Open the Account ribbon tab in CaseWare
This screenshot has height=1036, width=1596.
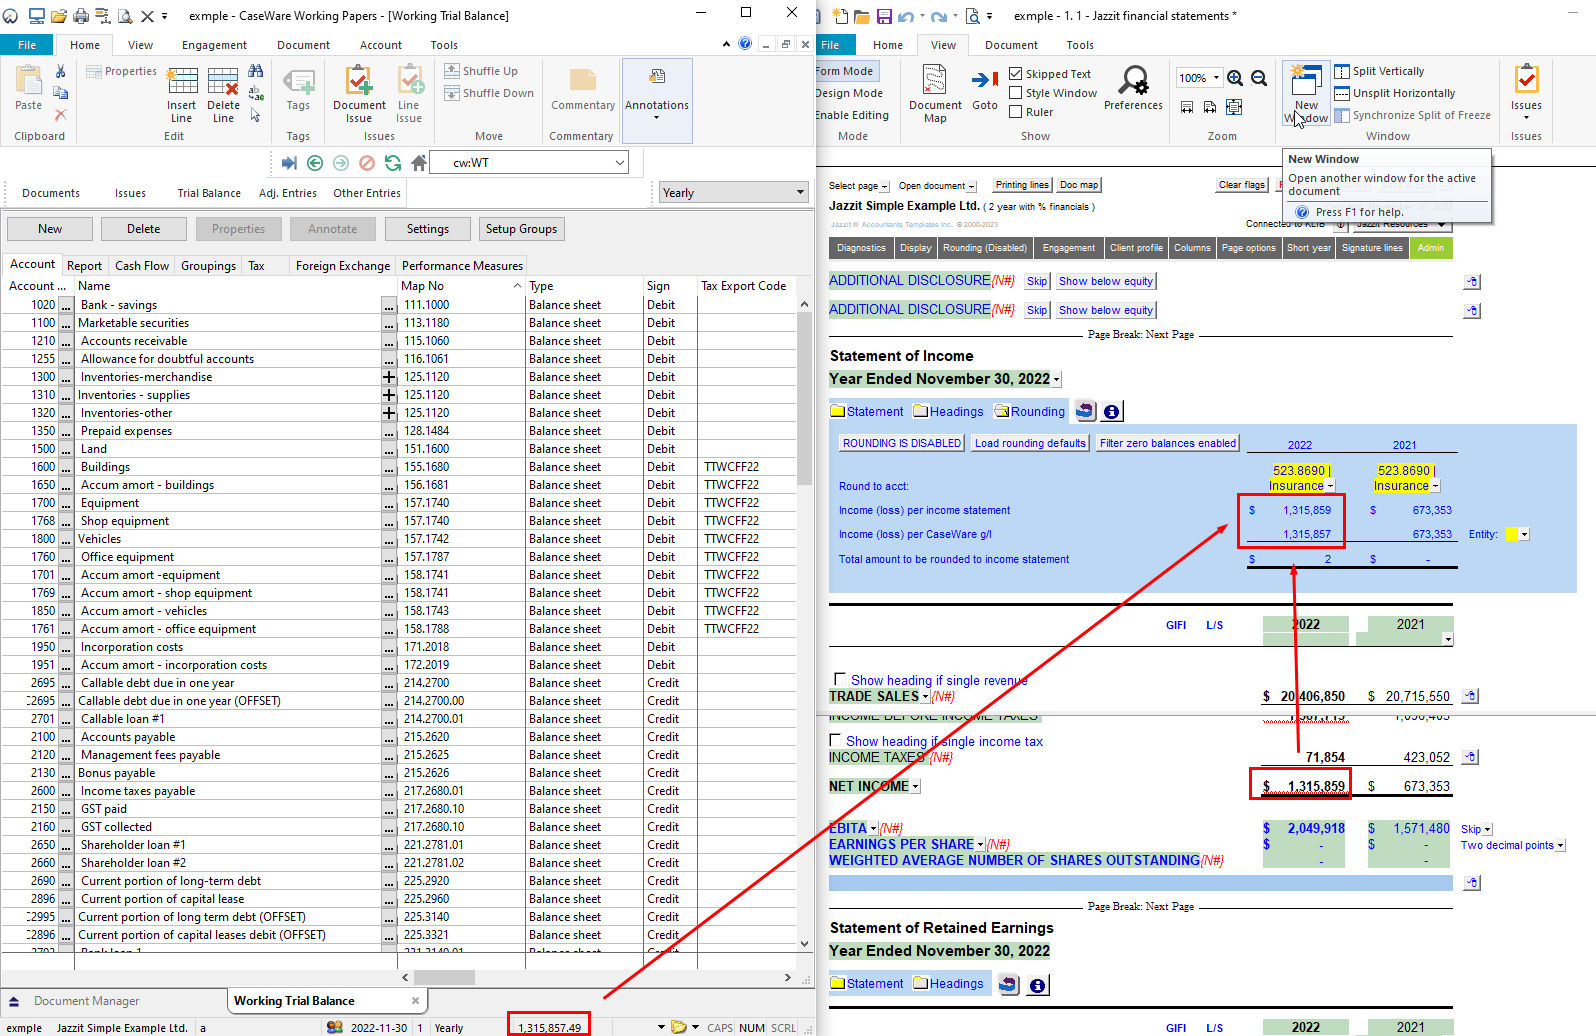tap(381, 45)
